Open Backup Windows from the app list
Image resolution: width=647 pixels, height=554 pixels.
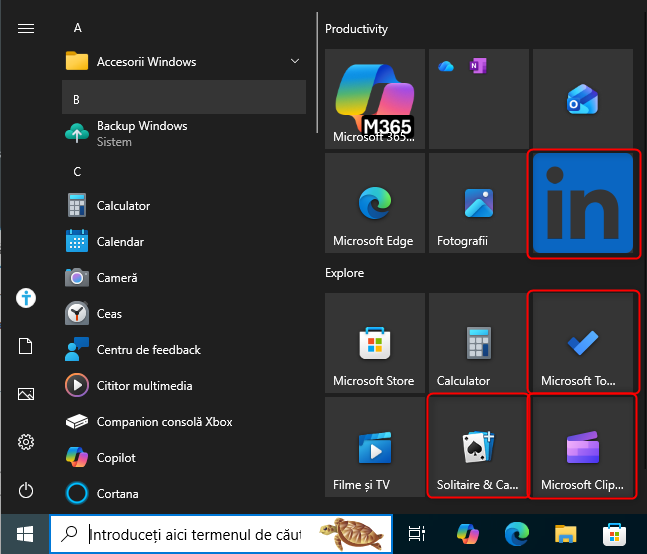(184, 133)
